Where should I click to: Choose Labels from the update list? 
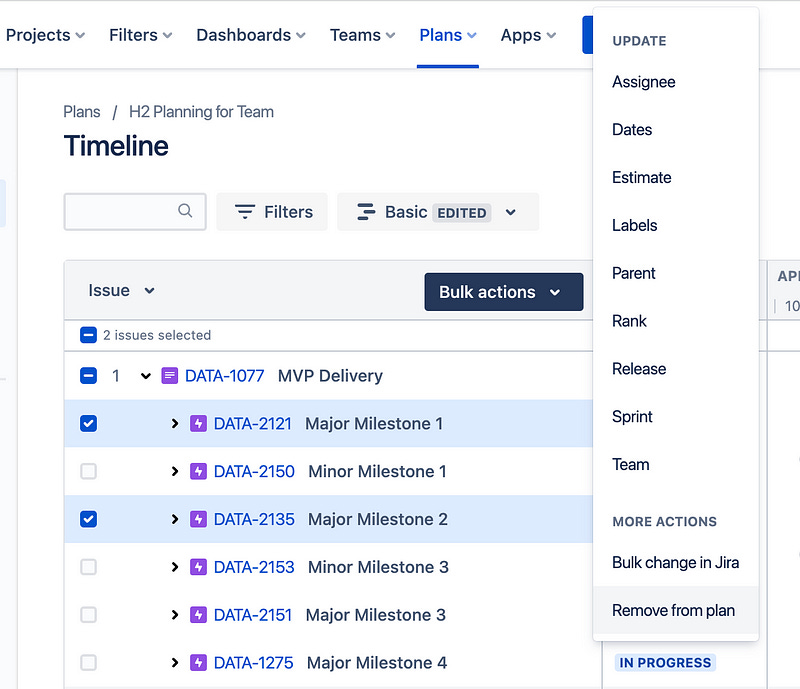click(x=676, y=225)
